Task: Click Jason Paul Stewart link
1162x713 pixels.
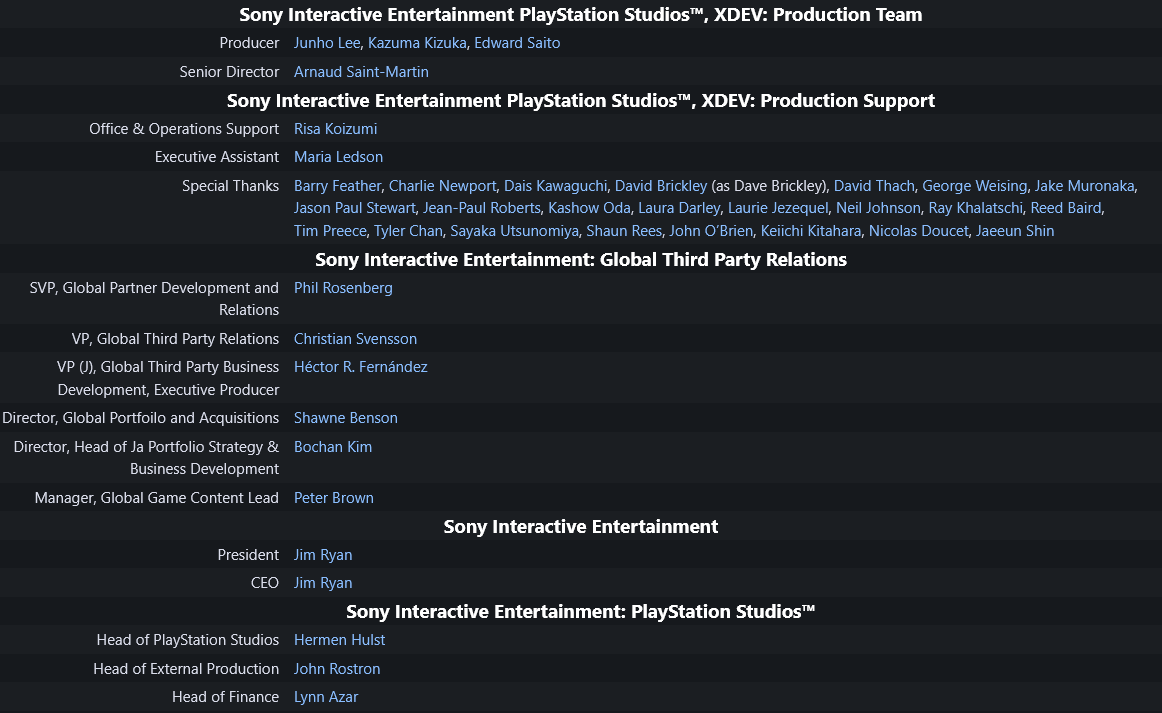Action: point(354,208)
